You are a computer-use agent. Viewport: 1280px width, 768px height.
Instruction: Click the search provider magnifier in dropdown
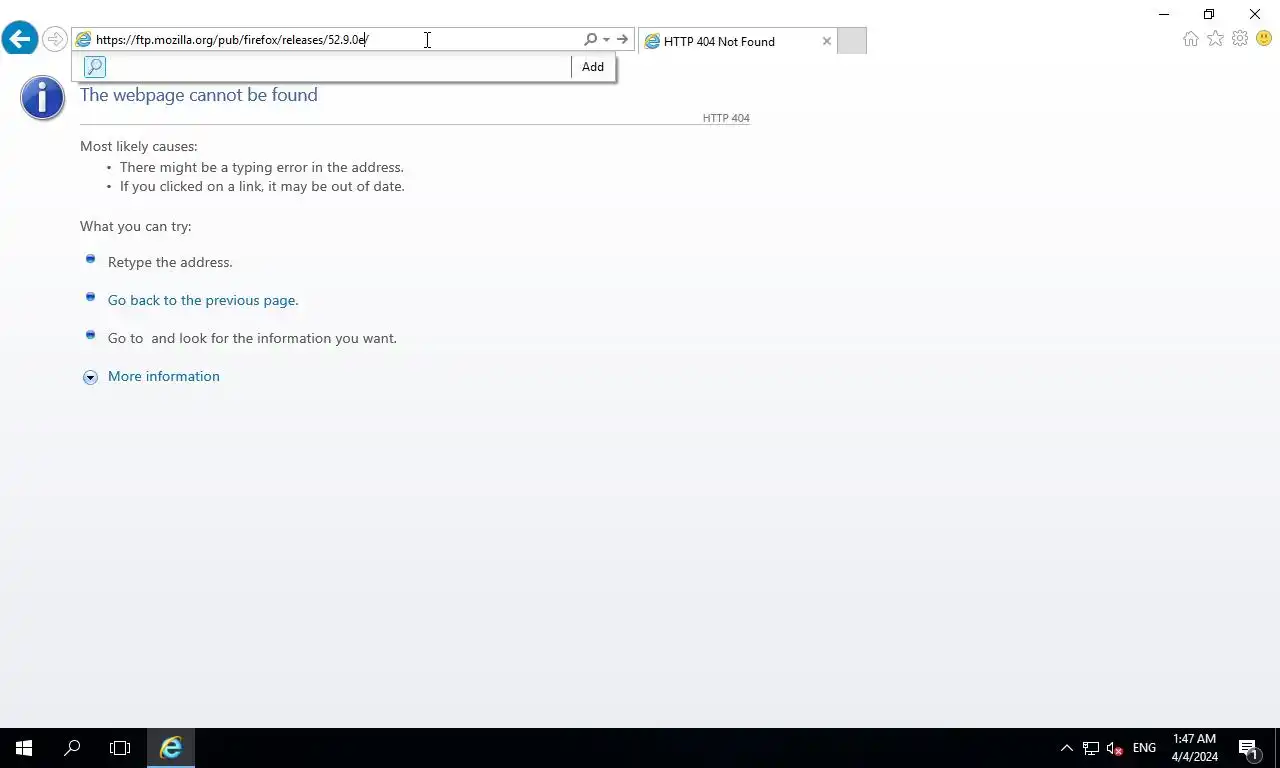95,67
